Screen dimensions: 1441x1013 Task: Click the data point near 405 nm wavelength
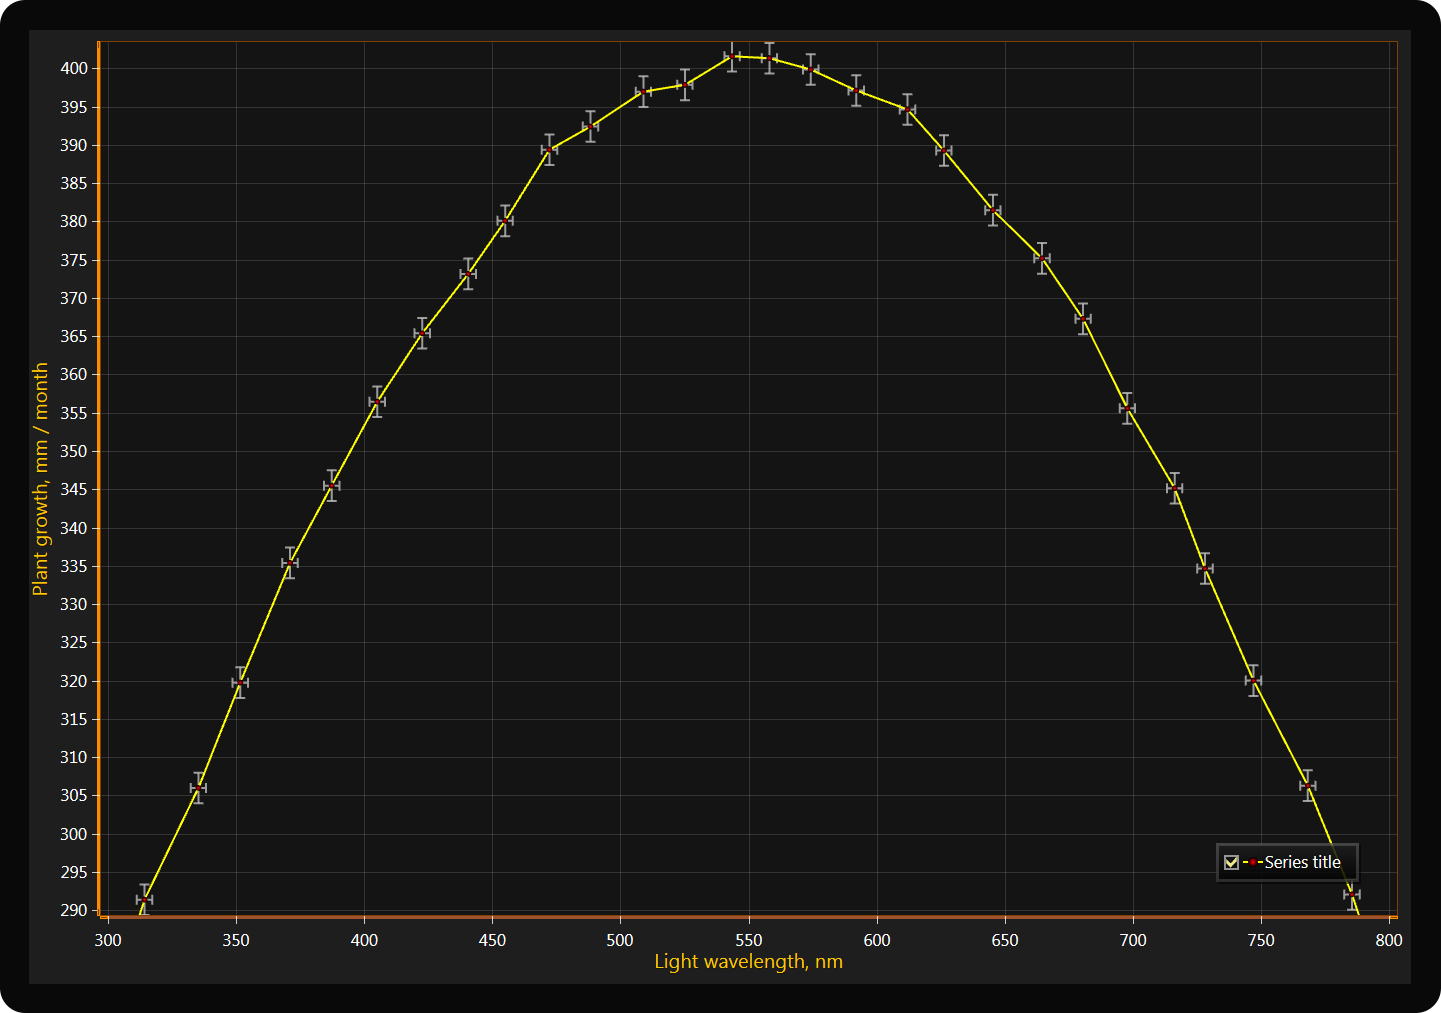(377, 402)
